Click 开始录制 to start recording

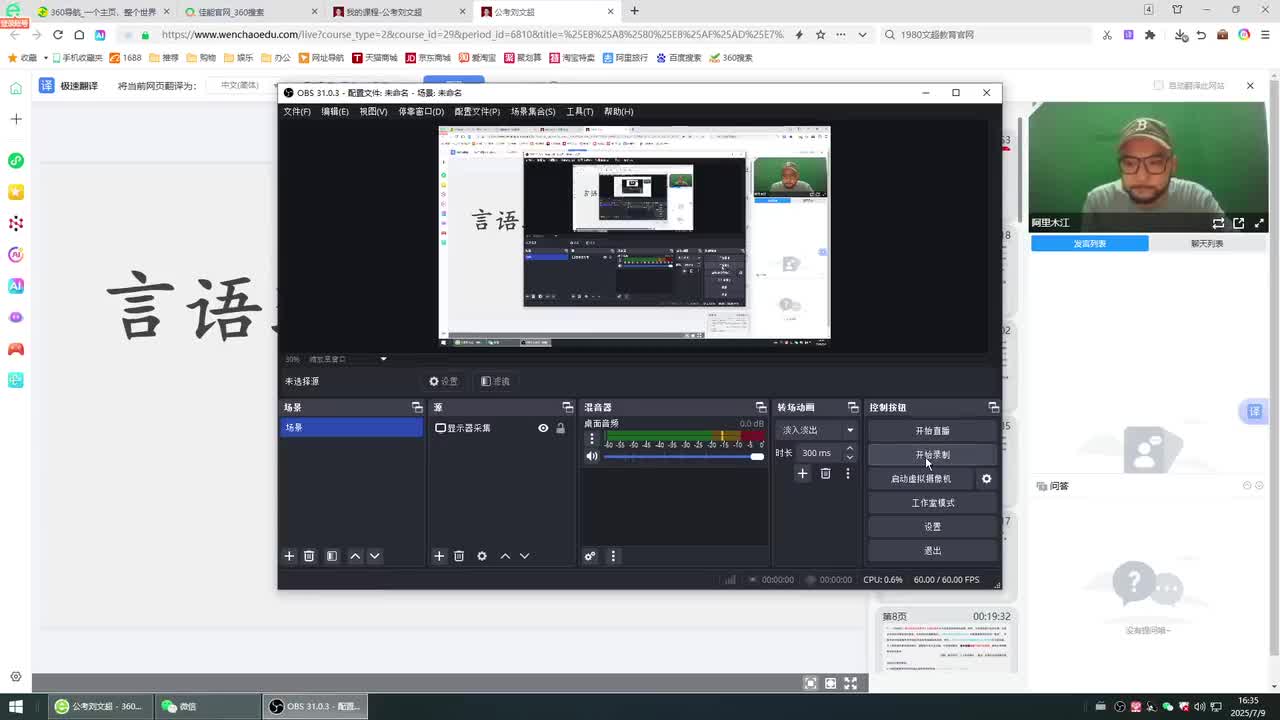932,455
